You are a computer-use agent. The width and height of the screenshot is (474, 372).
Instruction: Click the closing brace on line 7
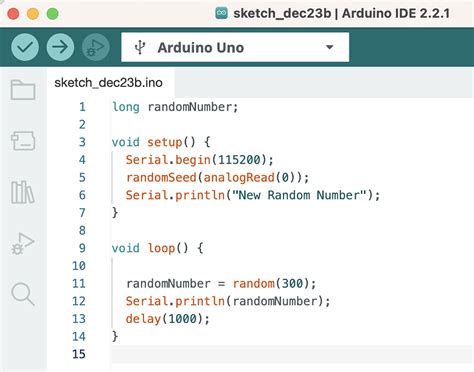tap(115, 213)
